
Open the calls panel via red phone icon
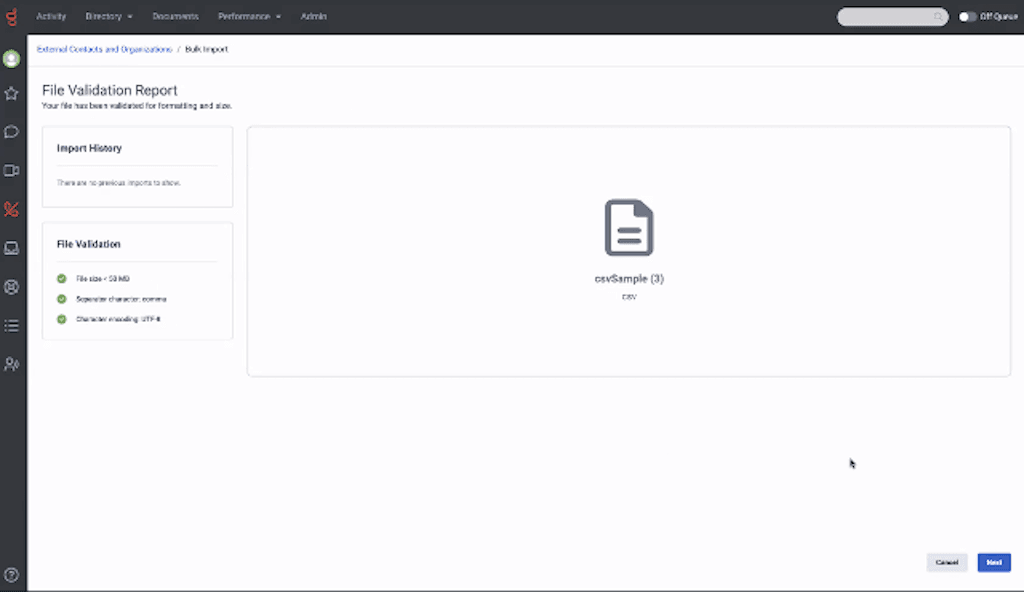coord(11,209)
